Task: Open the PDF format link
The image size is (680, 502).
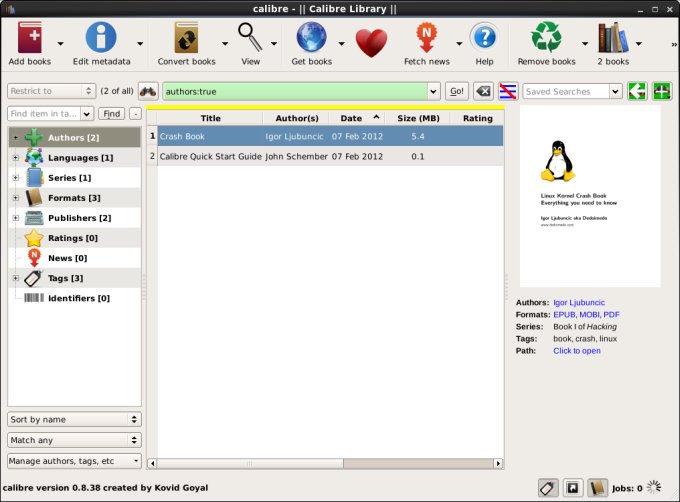Action: [611, 315]
